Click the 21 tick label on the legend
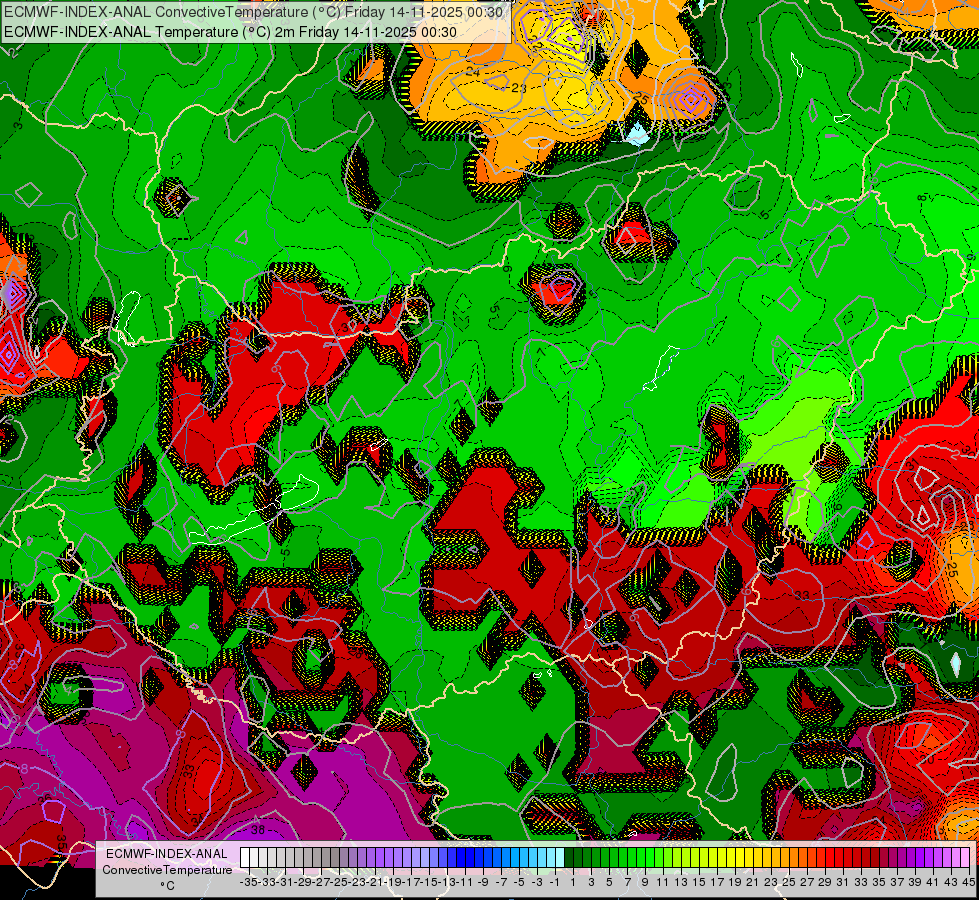This screenshot has width=979, height=900. [753, 882]
